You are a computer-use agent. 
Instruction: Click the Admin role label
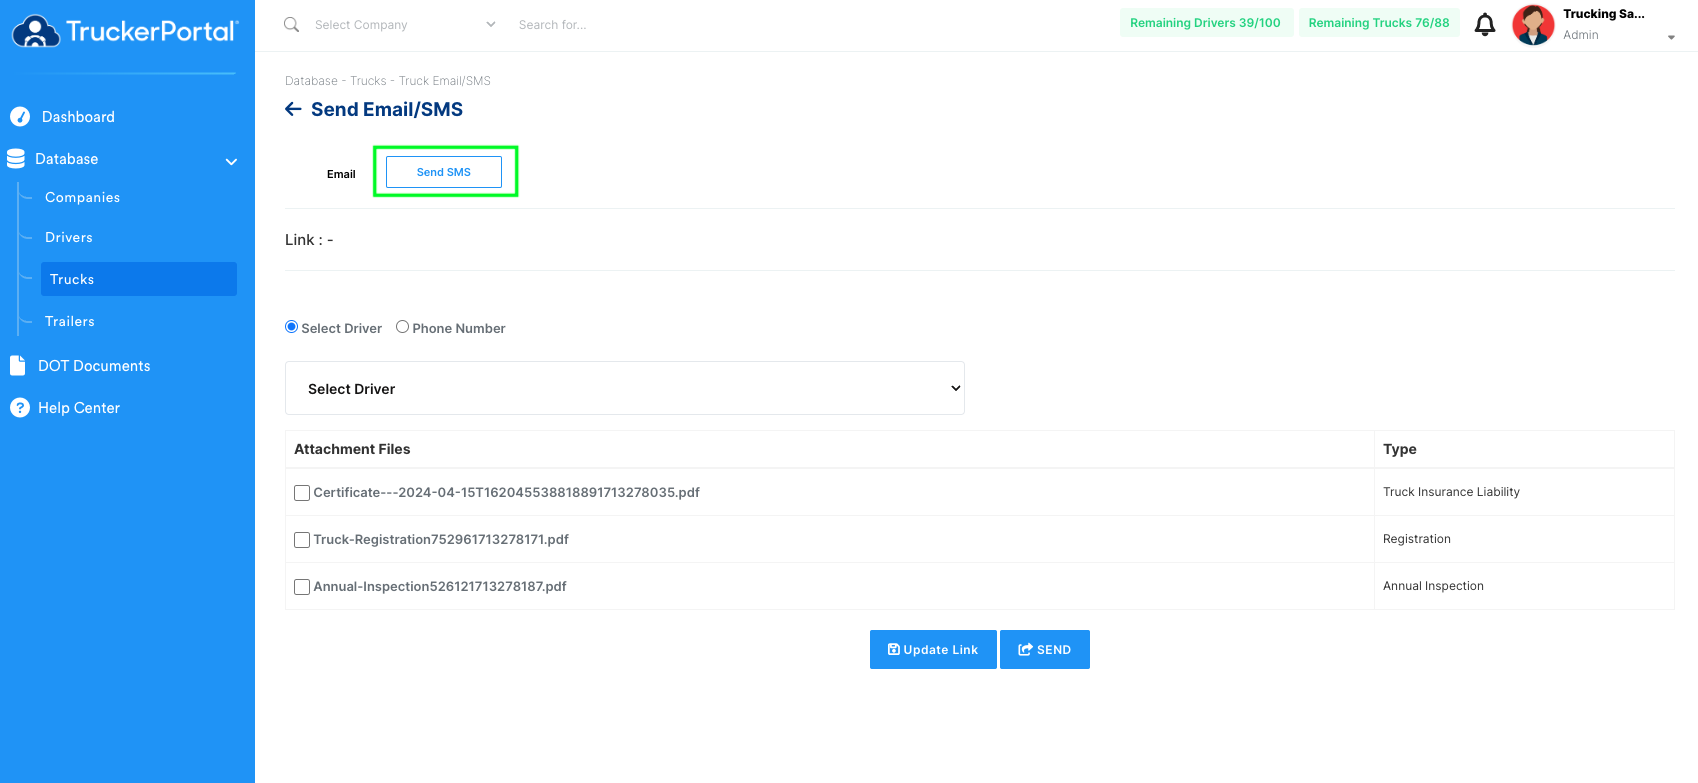[x=1581, y=35]
